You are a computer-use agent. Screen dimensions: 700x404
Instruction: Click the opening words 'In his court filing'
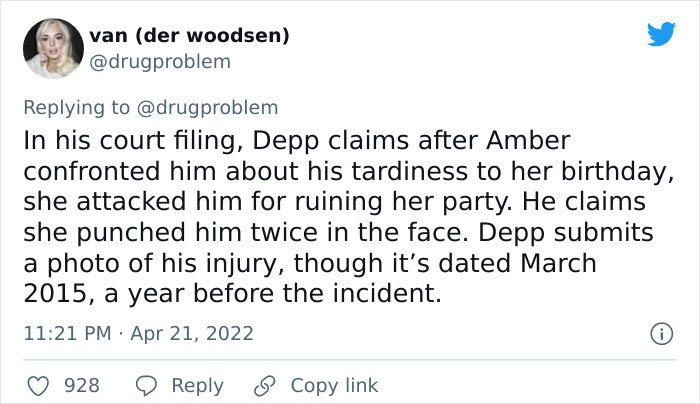(129, 141)
